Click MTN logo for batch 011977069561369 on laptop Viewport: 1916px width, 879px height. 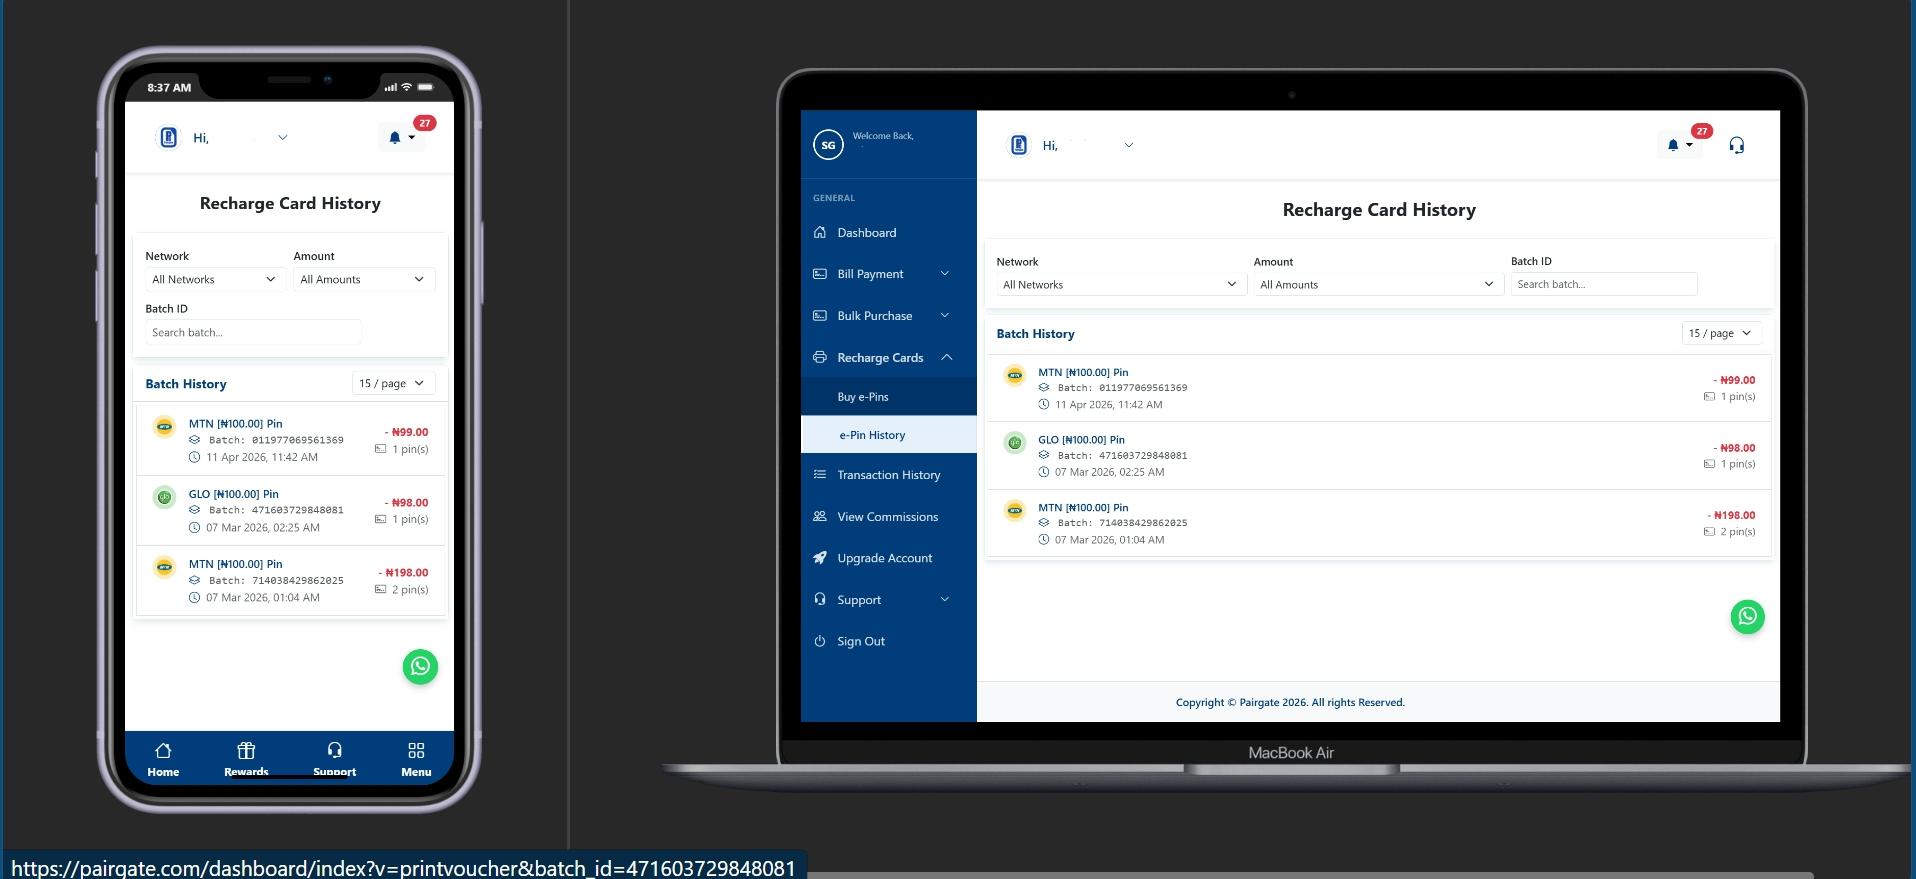(x=1015, y=376)
